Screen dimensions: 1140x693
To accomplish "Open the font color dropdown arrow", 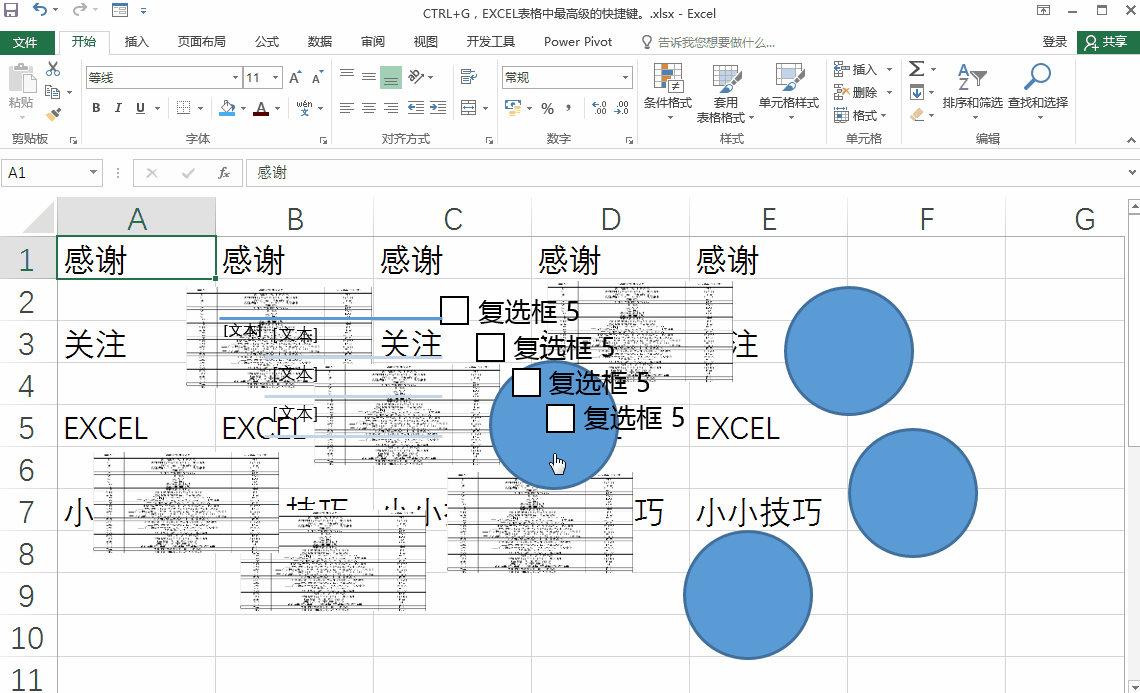I will coord(278,108).
